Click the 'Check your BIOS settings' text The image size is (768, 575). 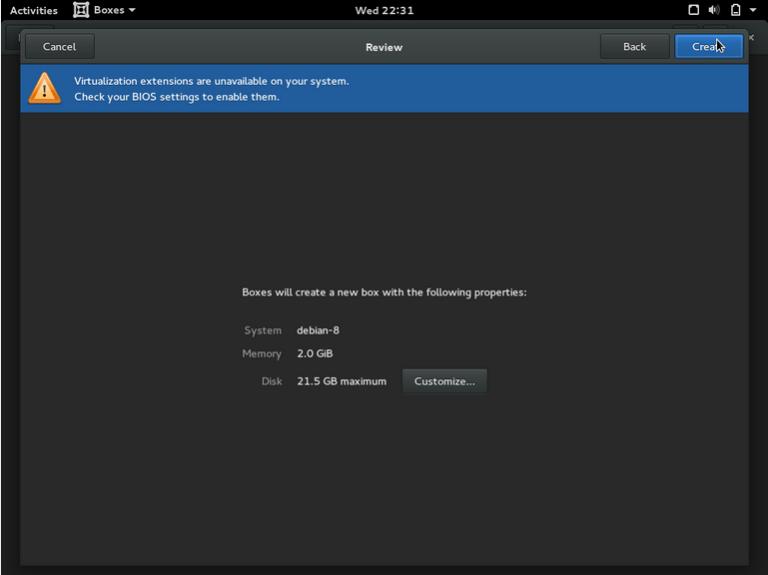coord(176,97)
